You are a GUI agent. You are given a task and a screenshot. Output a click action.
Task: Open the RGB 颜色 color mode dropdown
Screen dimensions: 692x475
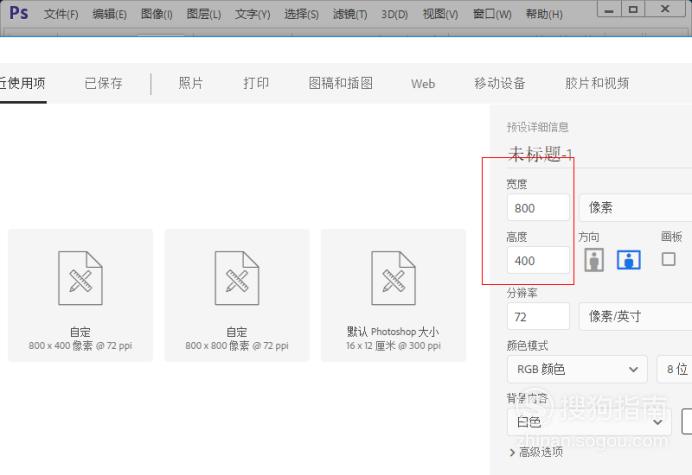577,369
